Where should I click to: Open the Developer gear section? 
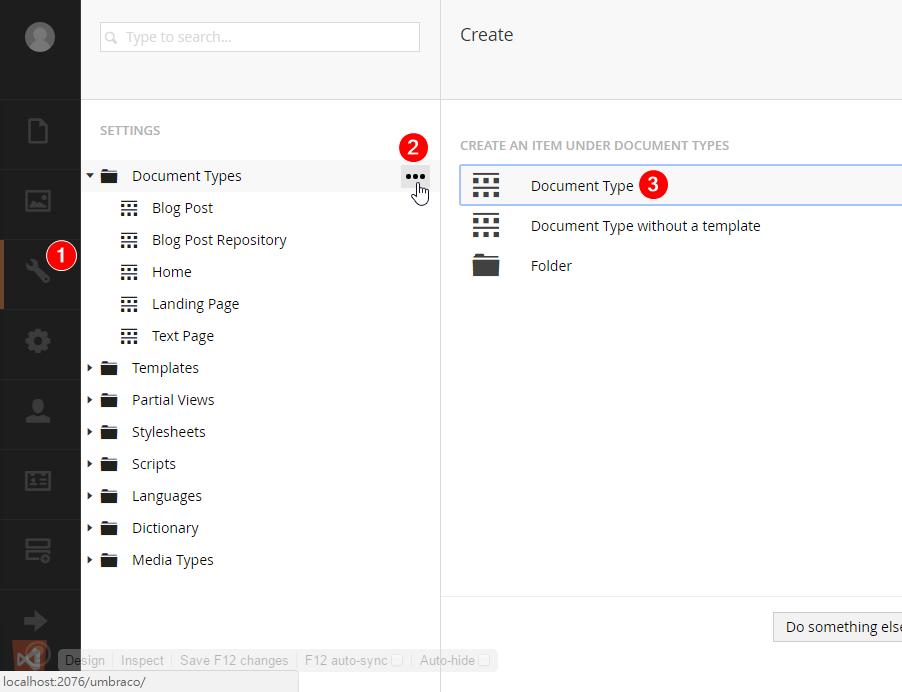coord(38,341)
